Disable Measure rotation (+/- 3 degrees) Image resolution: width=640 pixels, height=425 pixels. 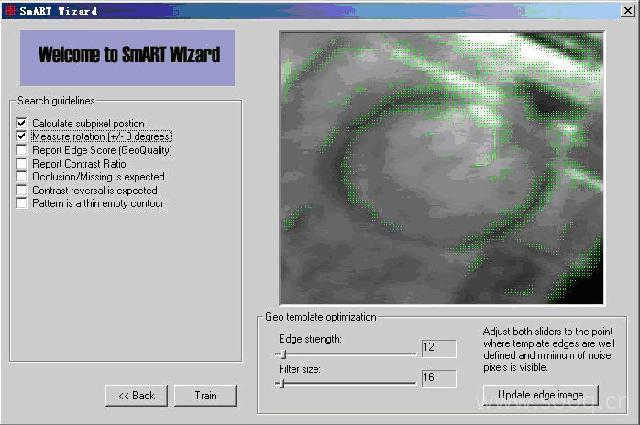point(22,136)
